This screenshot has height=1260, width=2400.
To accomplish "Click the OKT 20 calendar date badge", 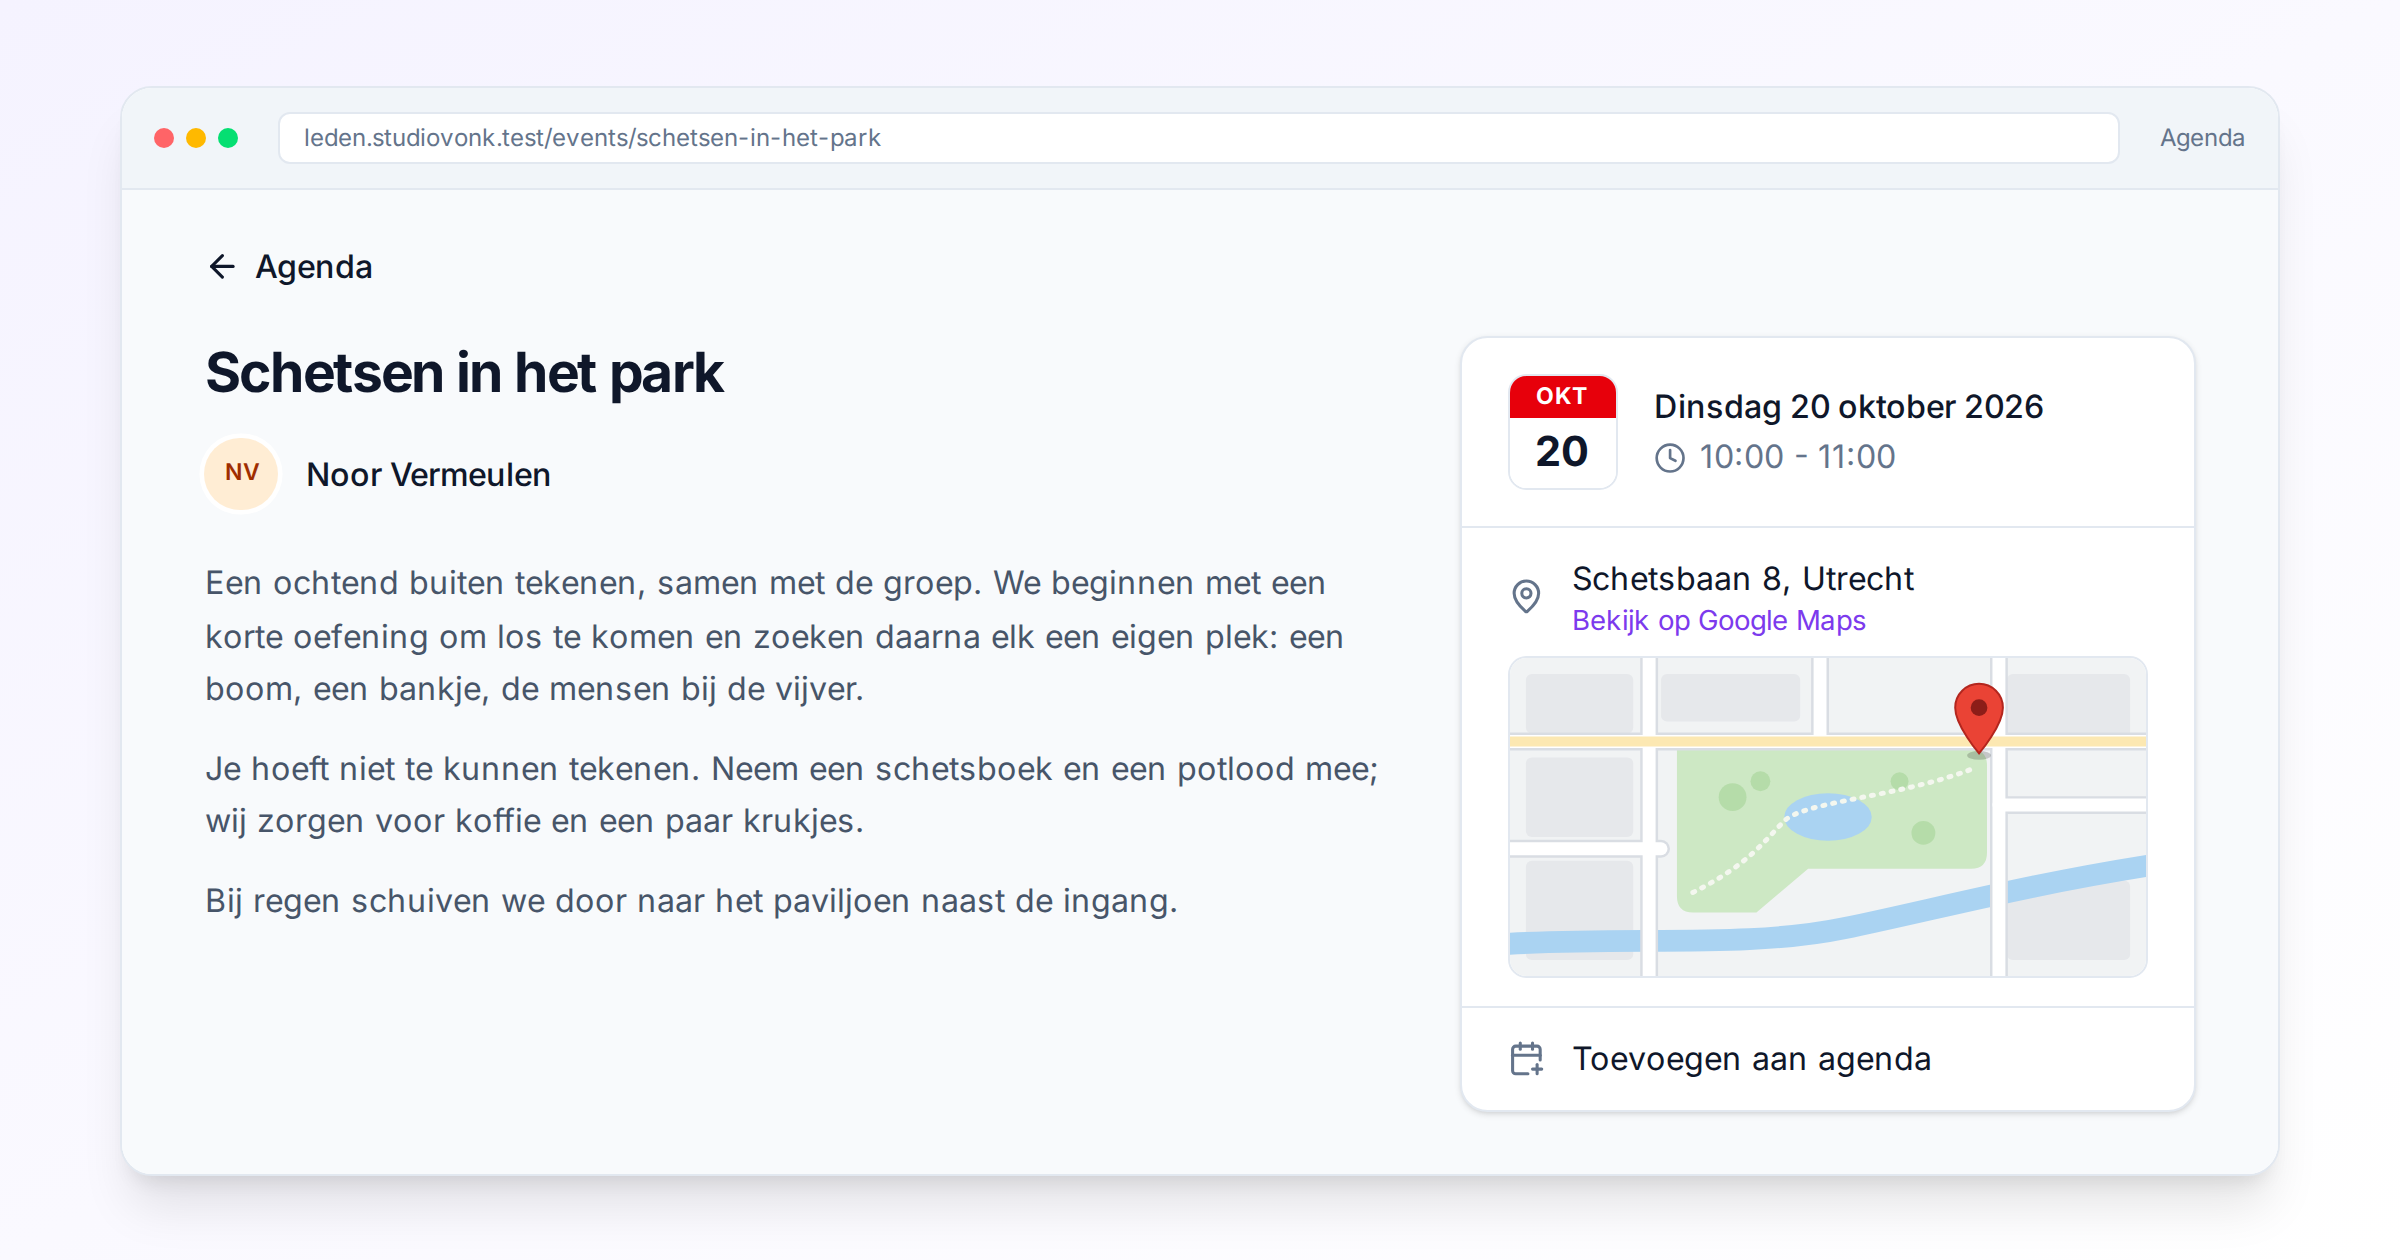I will tap(1562, 432).
